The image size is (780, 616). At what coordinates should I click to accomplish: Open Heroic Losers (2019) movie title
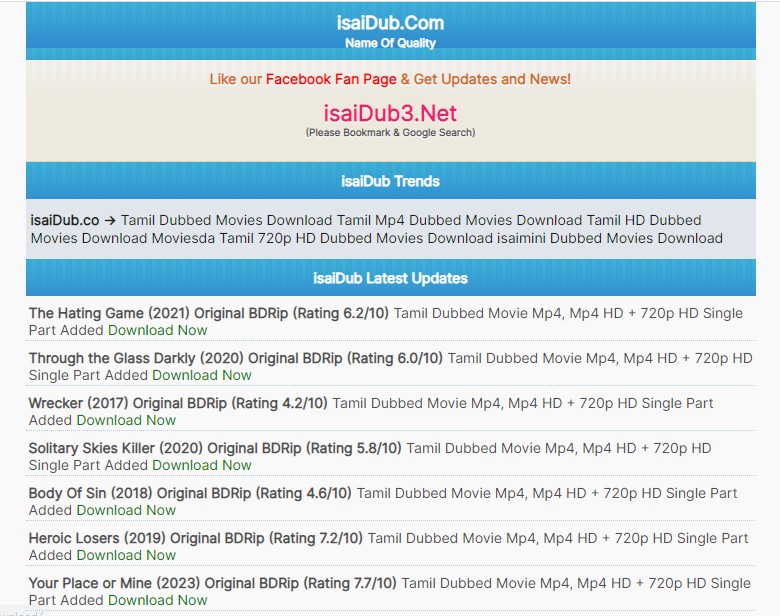tap(195, 538)
